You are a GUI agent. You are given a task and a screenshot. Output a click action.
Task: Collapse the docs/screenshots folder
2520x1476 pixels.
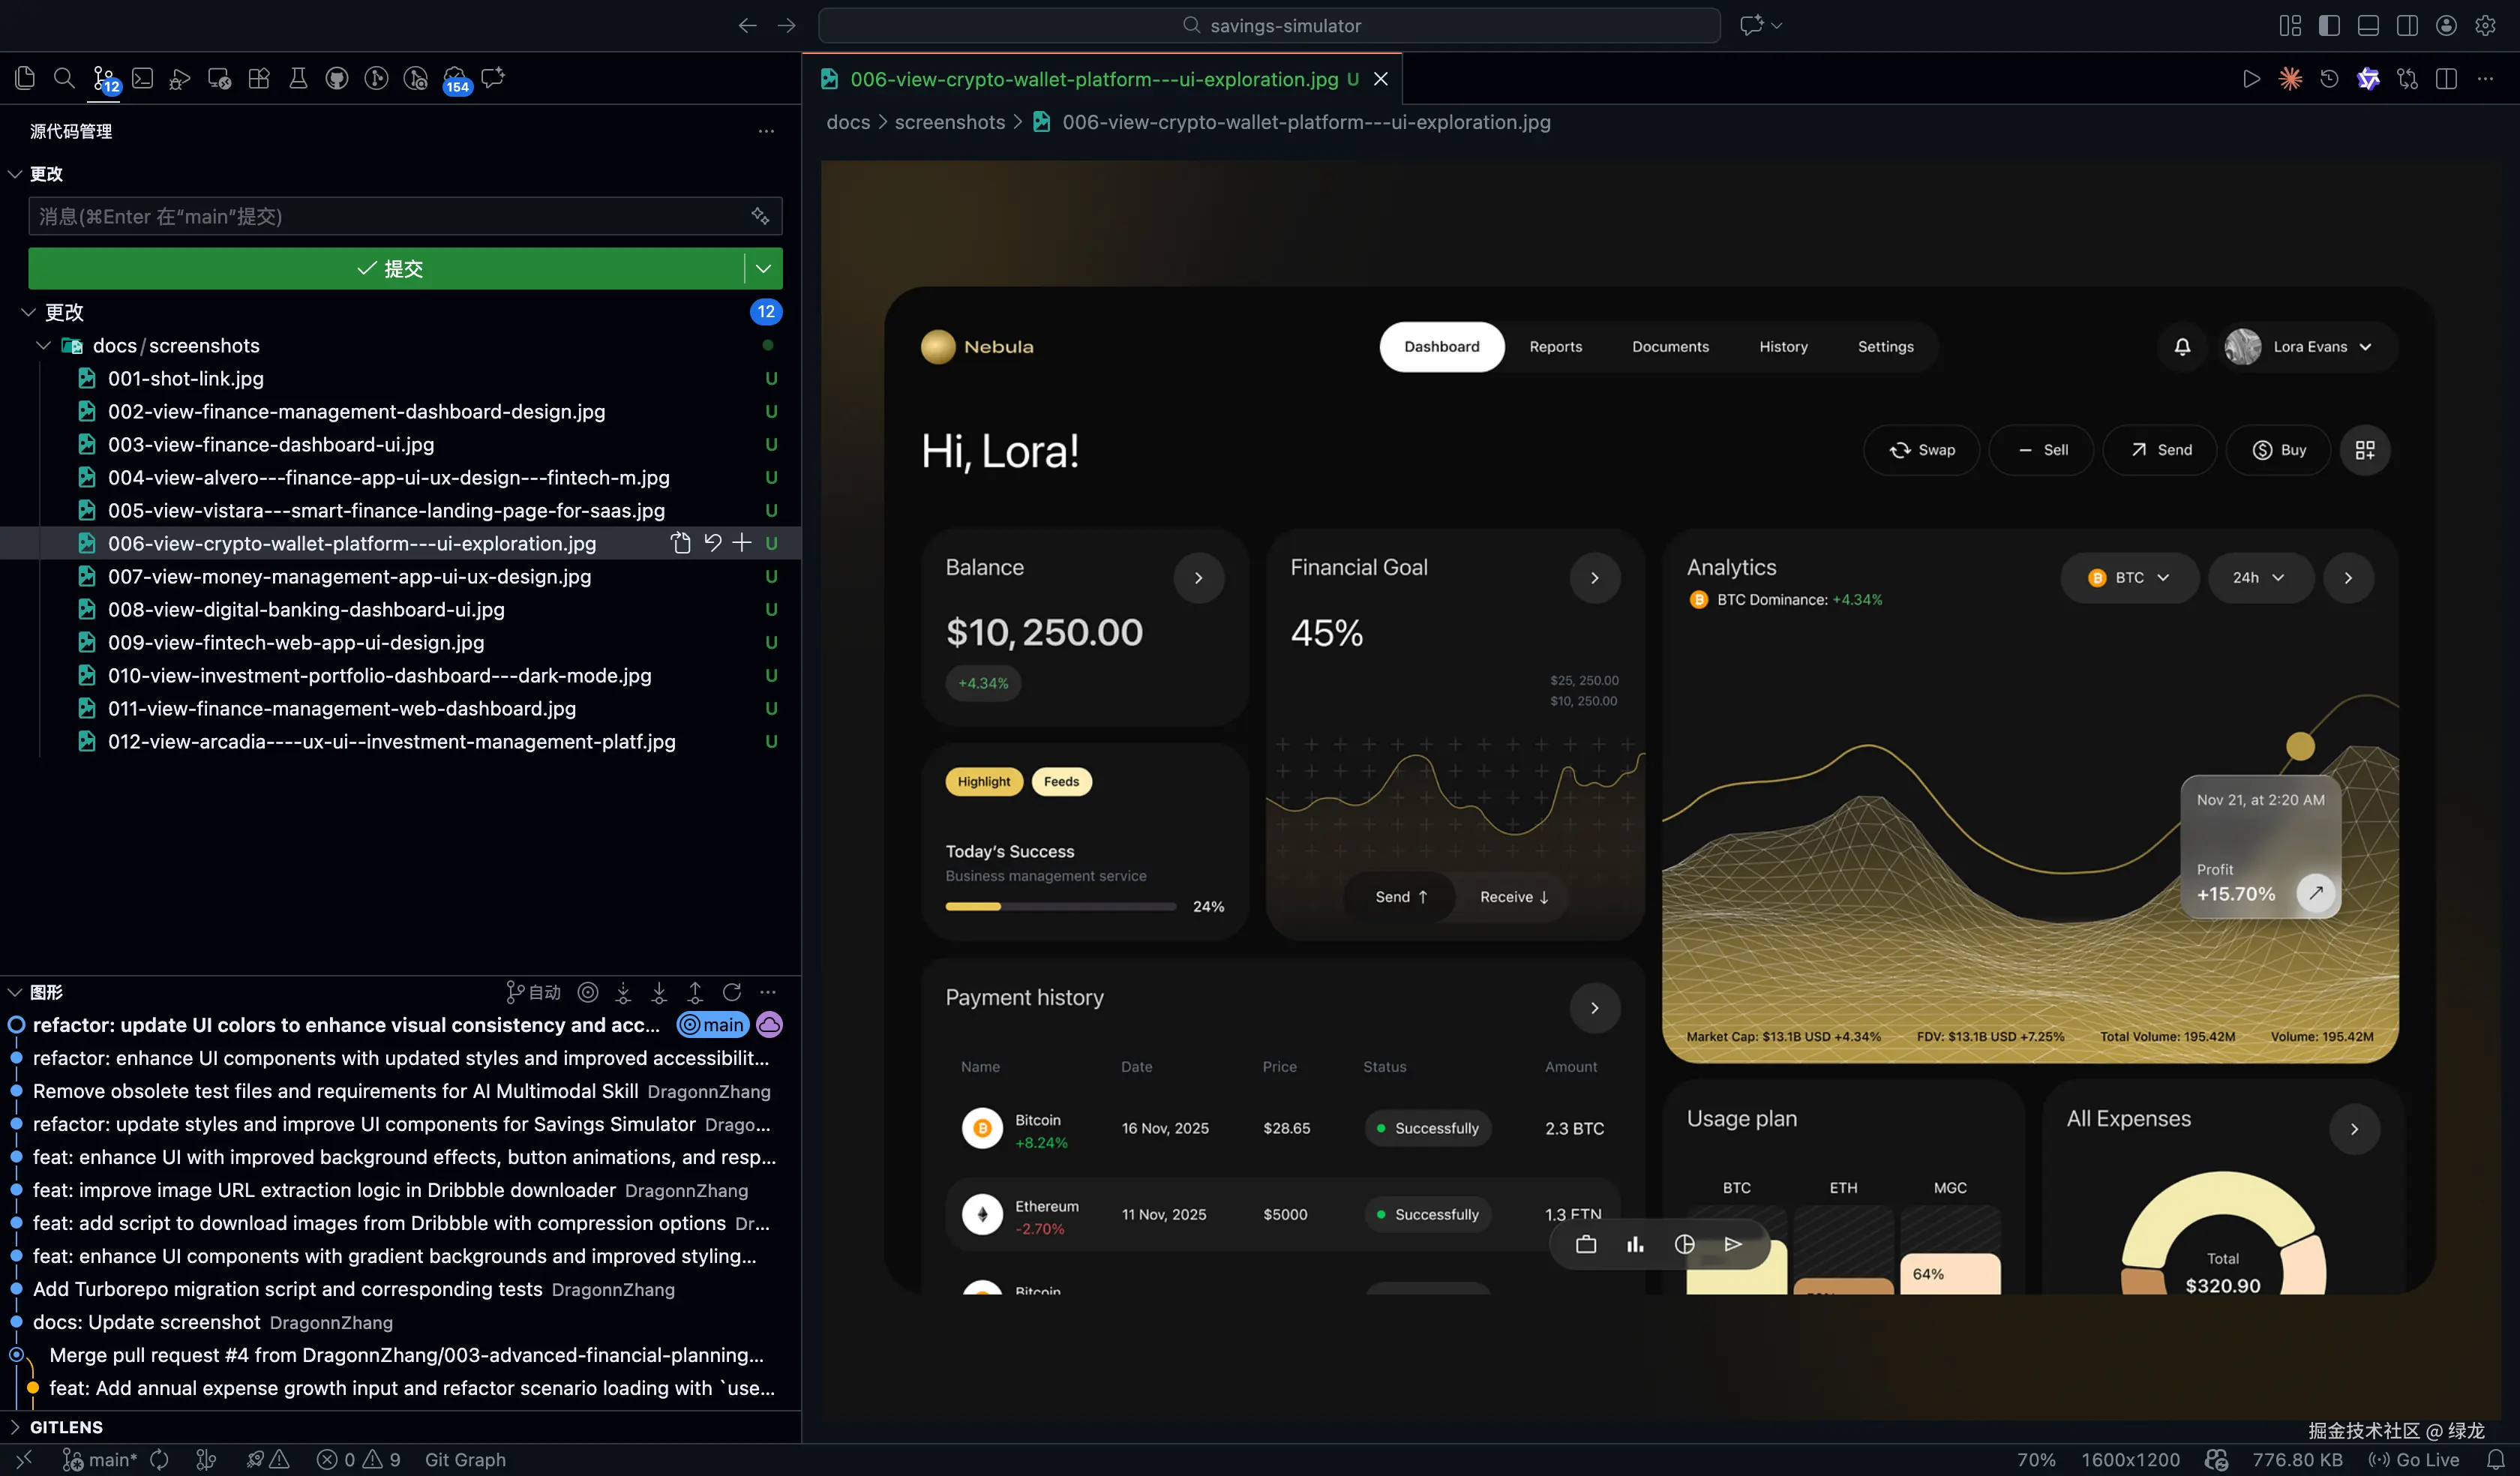pos(43,345)
